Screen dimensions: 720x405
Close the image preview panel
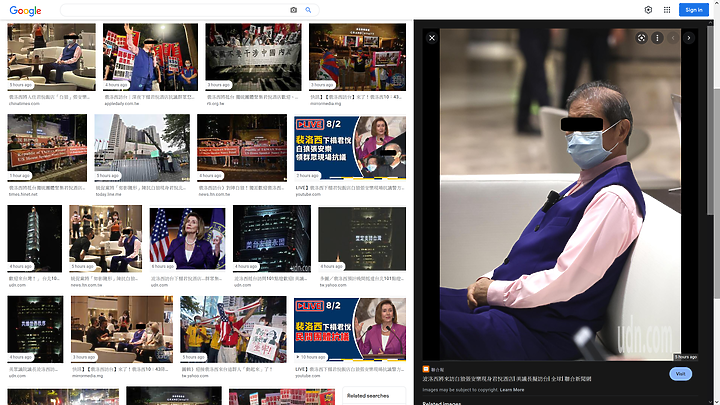pos(432,38)
